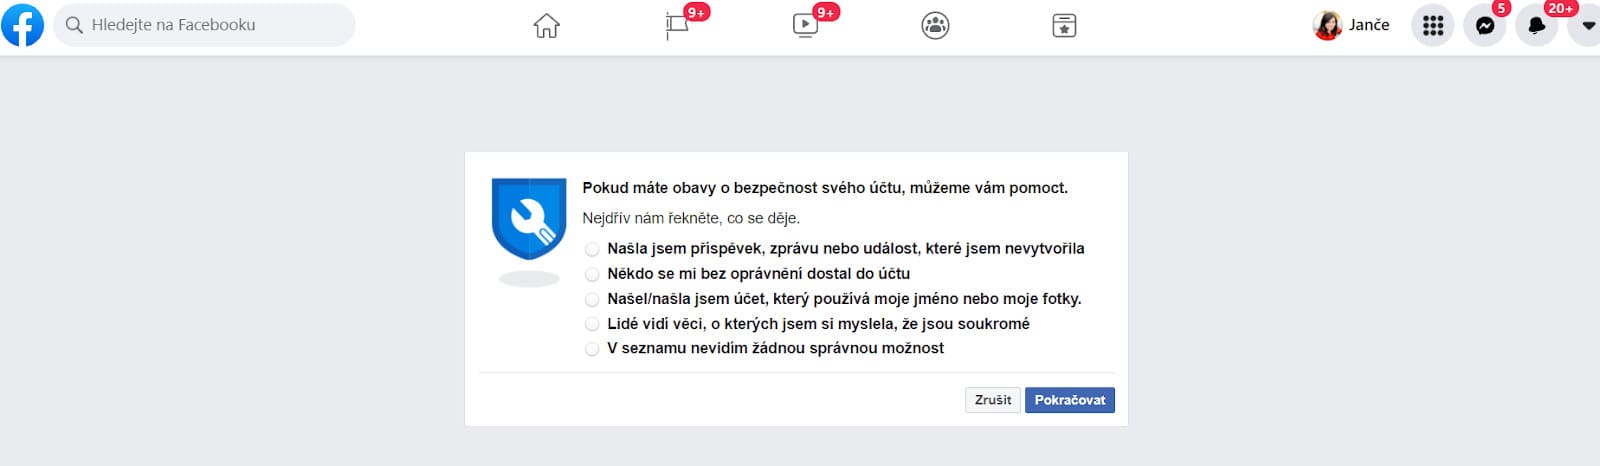
Task: Open the Watch video icon
Action: click(805, 26)
